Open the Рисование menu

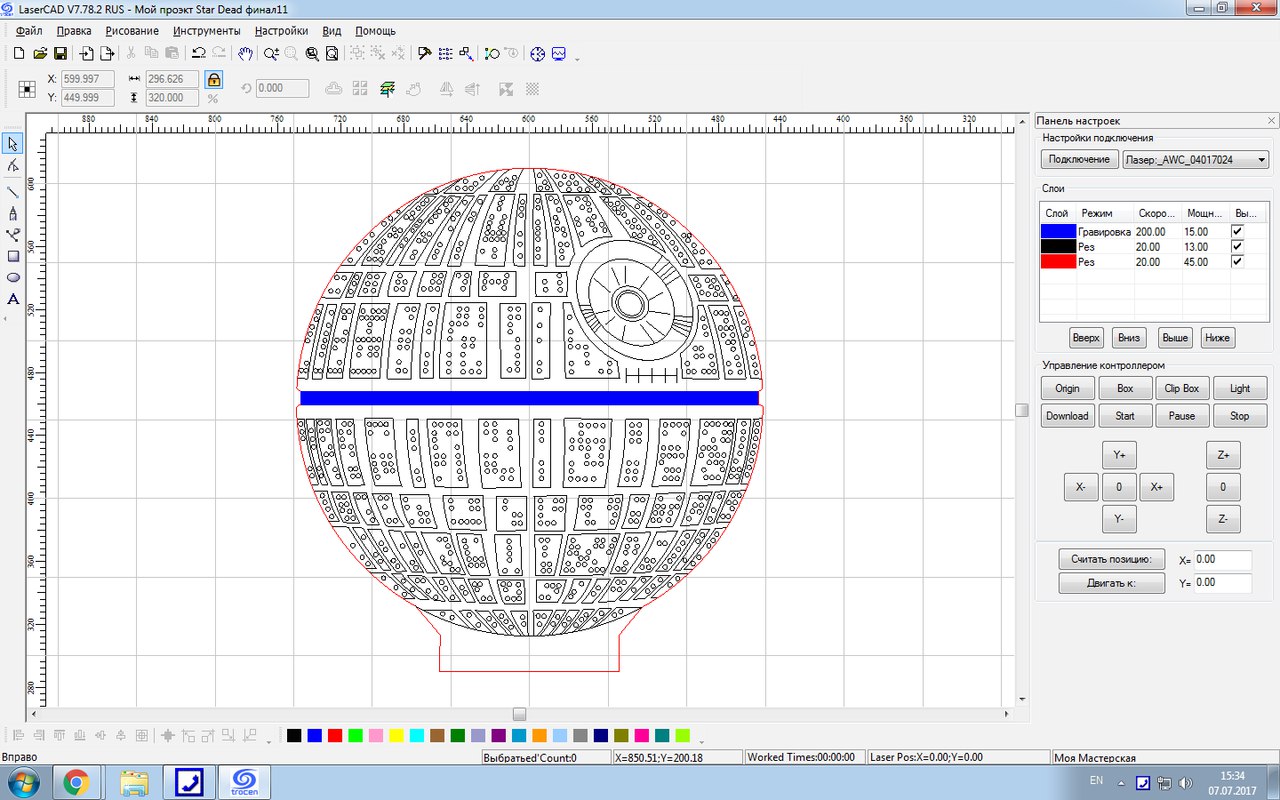tap(132, 31)
